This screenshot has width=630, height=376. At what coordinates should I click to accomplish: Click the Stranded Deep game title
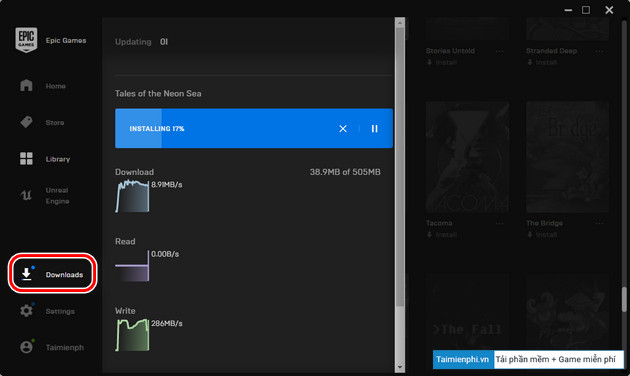coord(551,51)
